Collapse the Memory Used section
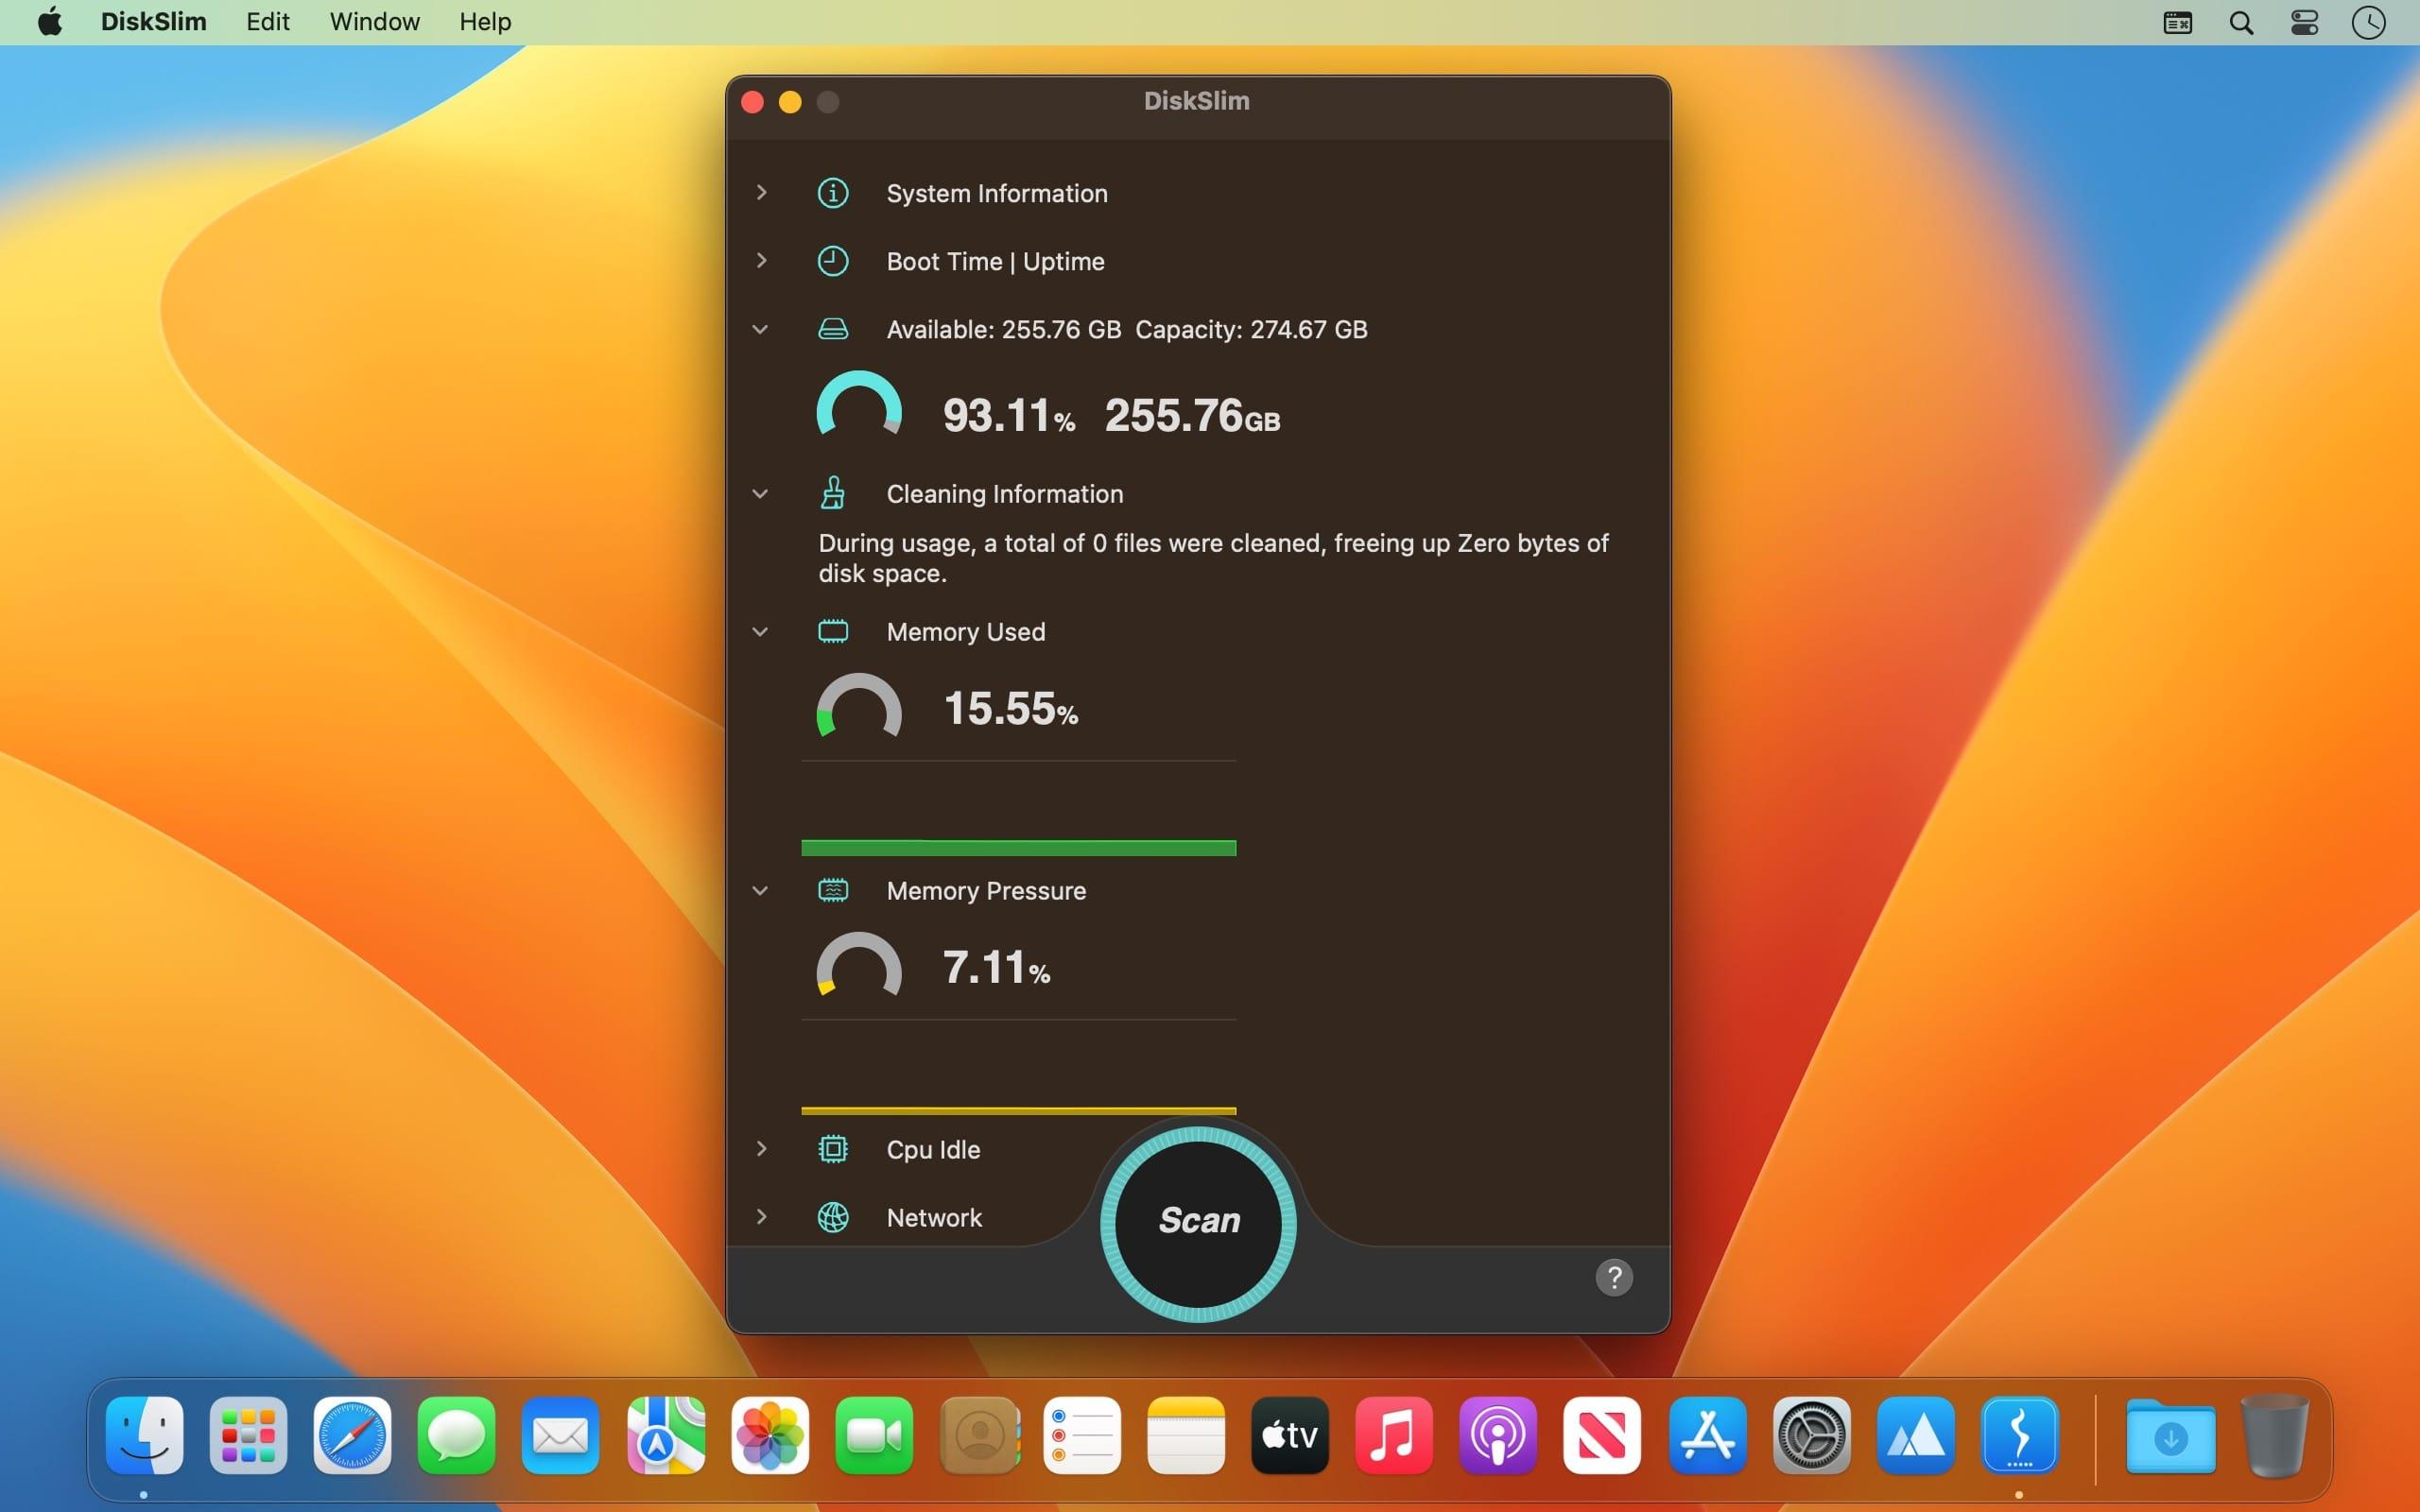The width and height of the screenshot is (2420, 1512). 760,631
